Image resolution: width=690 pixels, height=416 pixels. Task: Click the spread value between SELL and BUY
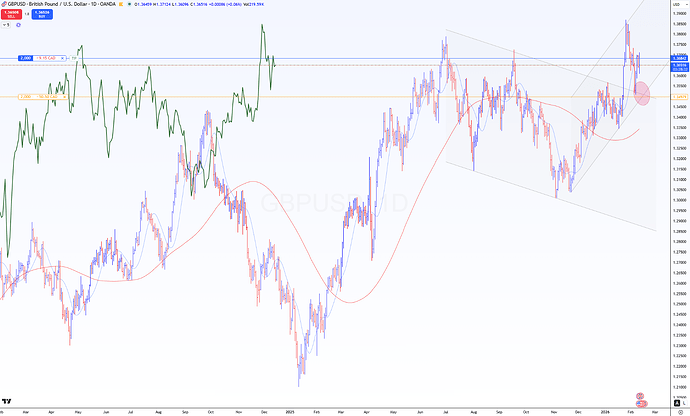tap(27, 14)
